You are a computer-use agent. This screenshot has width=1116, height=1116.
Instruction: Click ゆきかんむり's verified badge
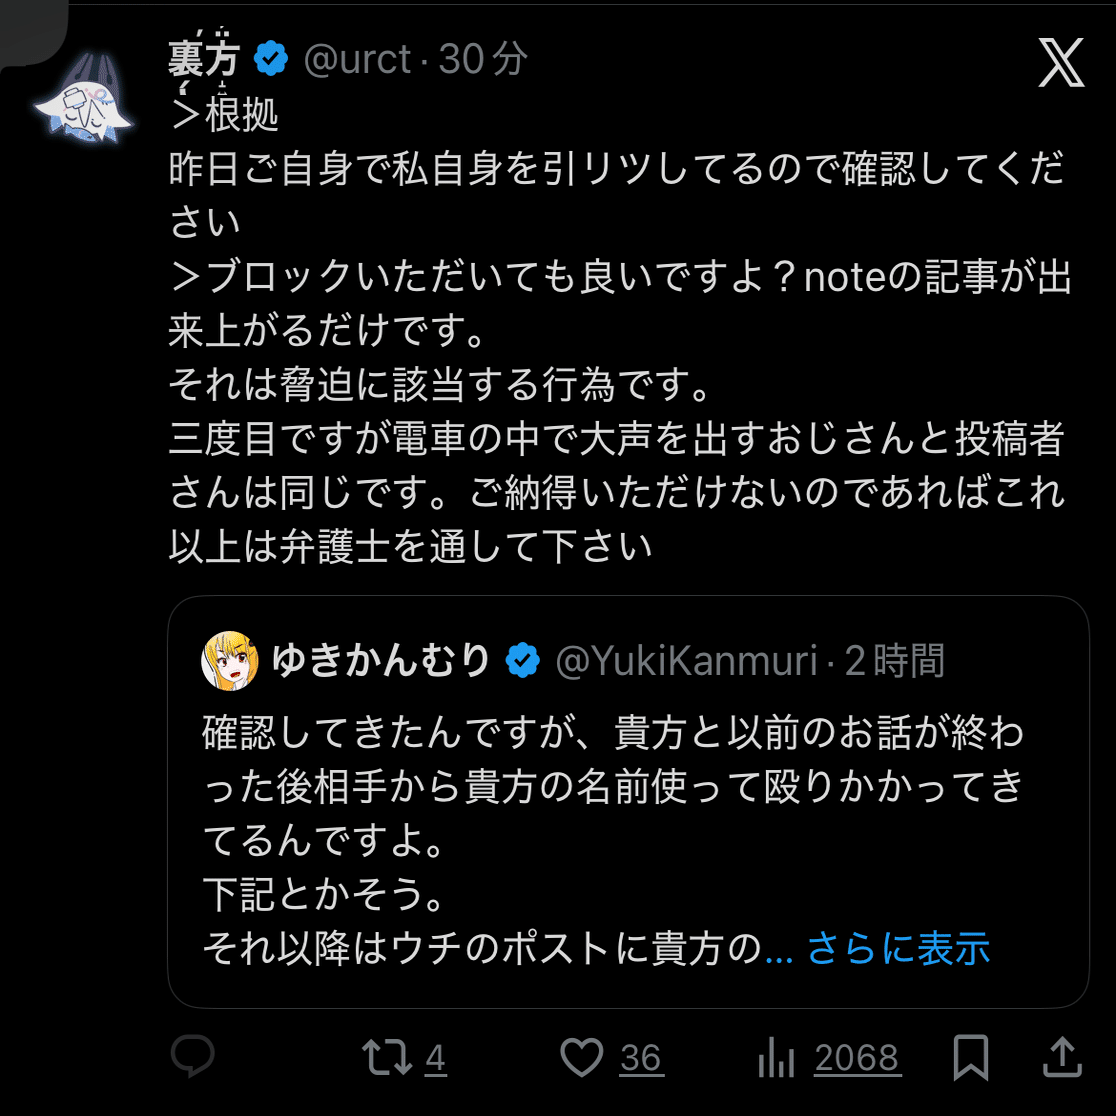(523, 661)
